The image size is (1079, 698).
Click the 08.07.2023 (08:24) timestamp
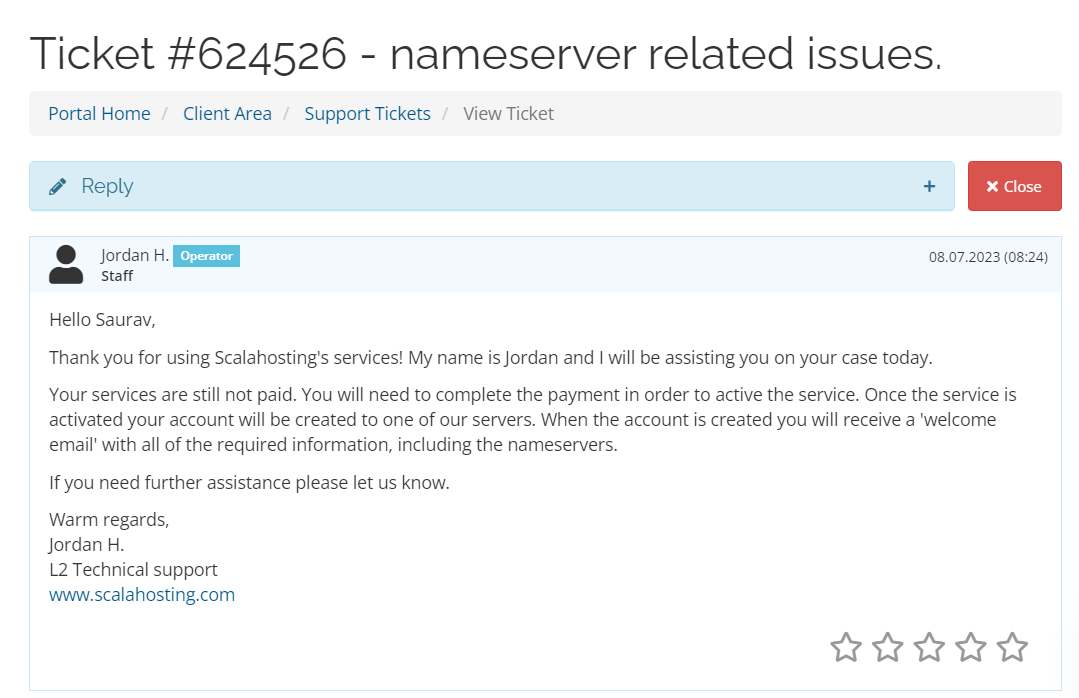click(x=987, y=257)
